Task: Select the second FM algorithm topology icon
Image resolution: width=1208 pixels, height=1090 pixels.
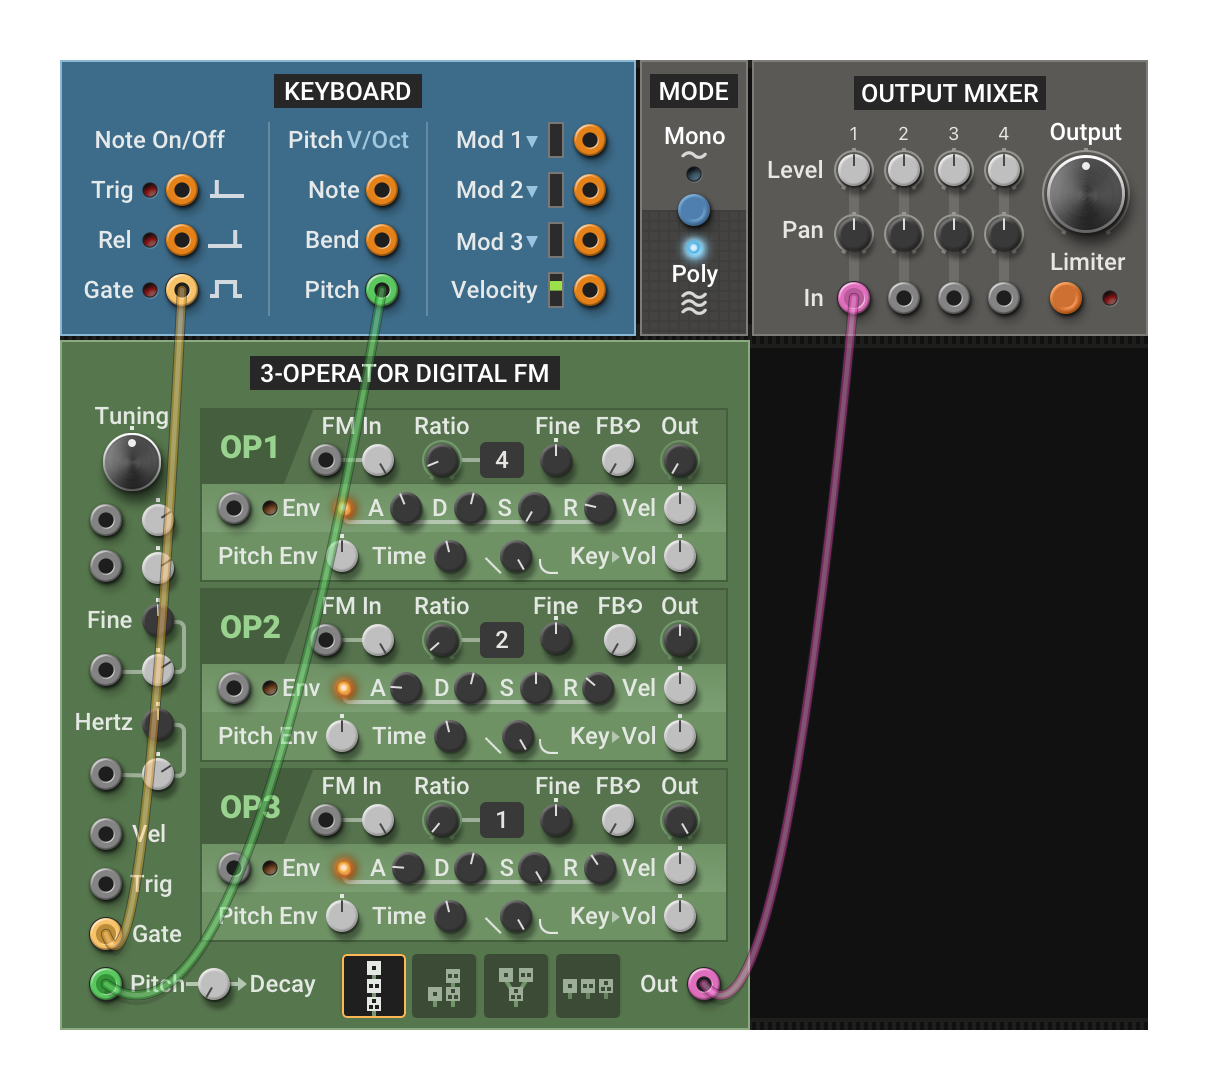Action: [444, 986]
